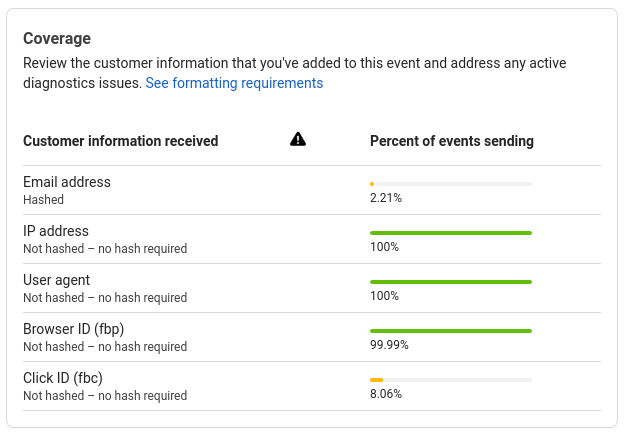Click the warning triangle icon

click(x=298, y=139)
